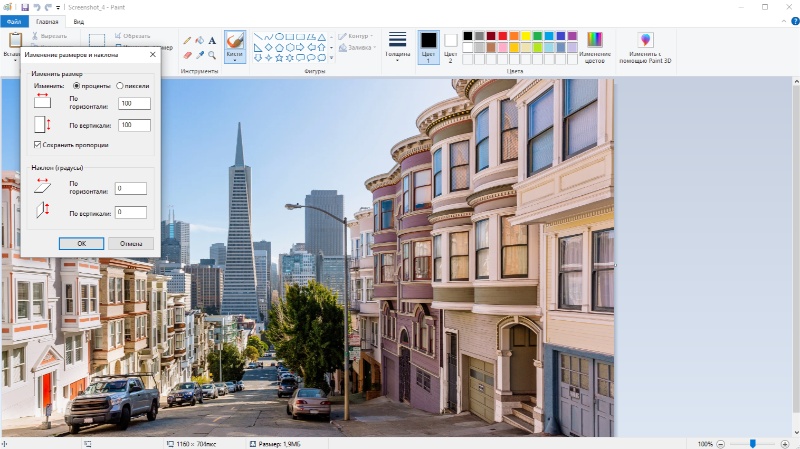
Task: Select the Pencil tool
Action: (187, 40)
